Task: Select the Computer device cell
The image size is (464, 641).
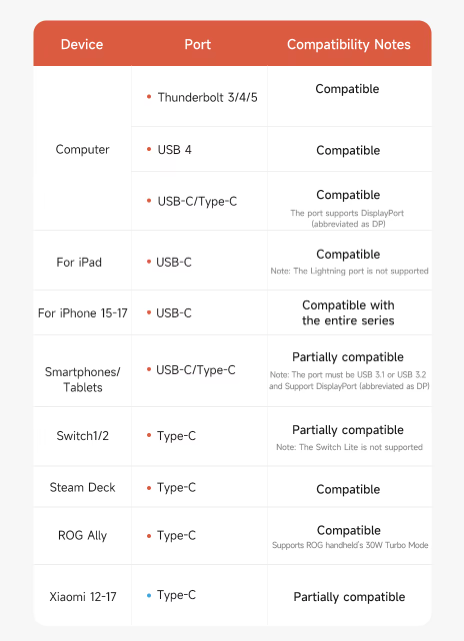Action: click(x=82, y=149)
